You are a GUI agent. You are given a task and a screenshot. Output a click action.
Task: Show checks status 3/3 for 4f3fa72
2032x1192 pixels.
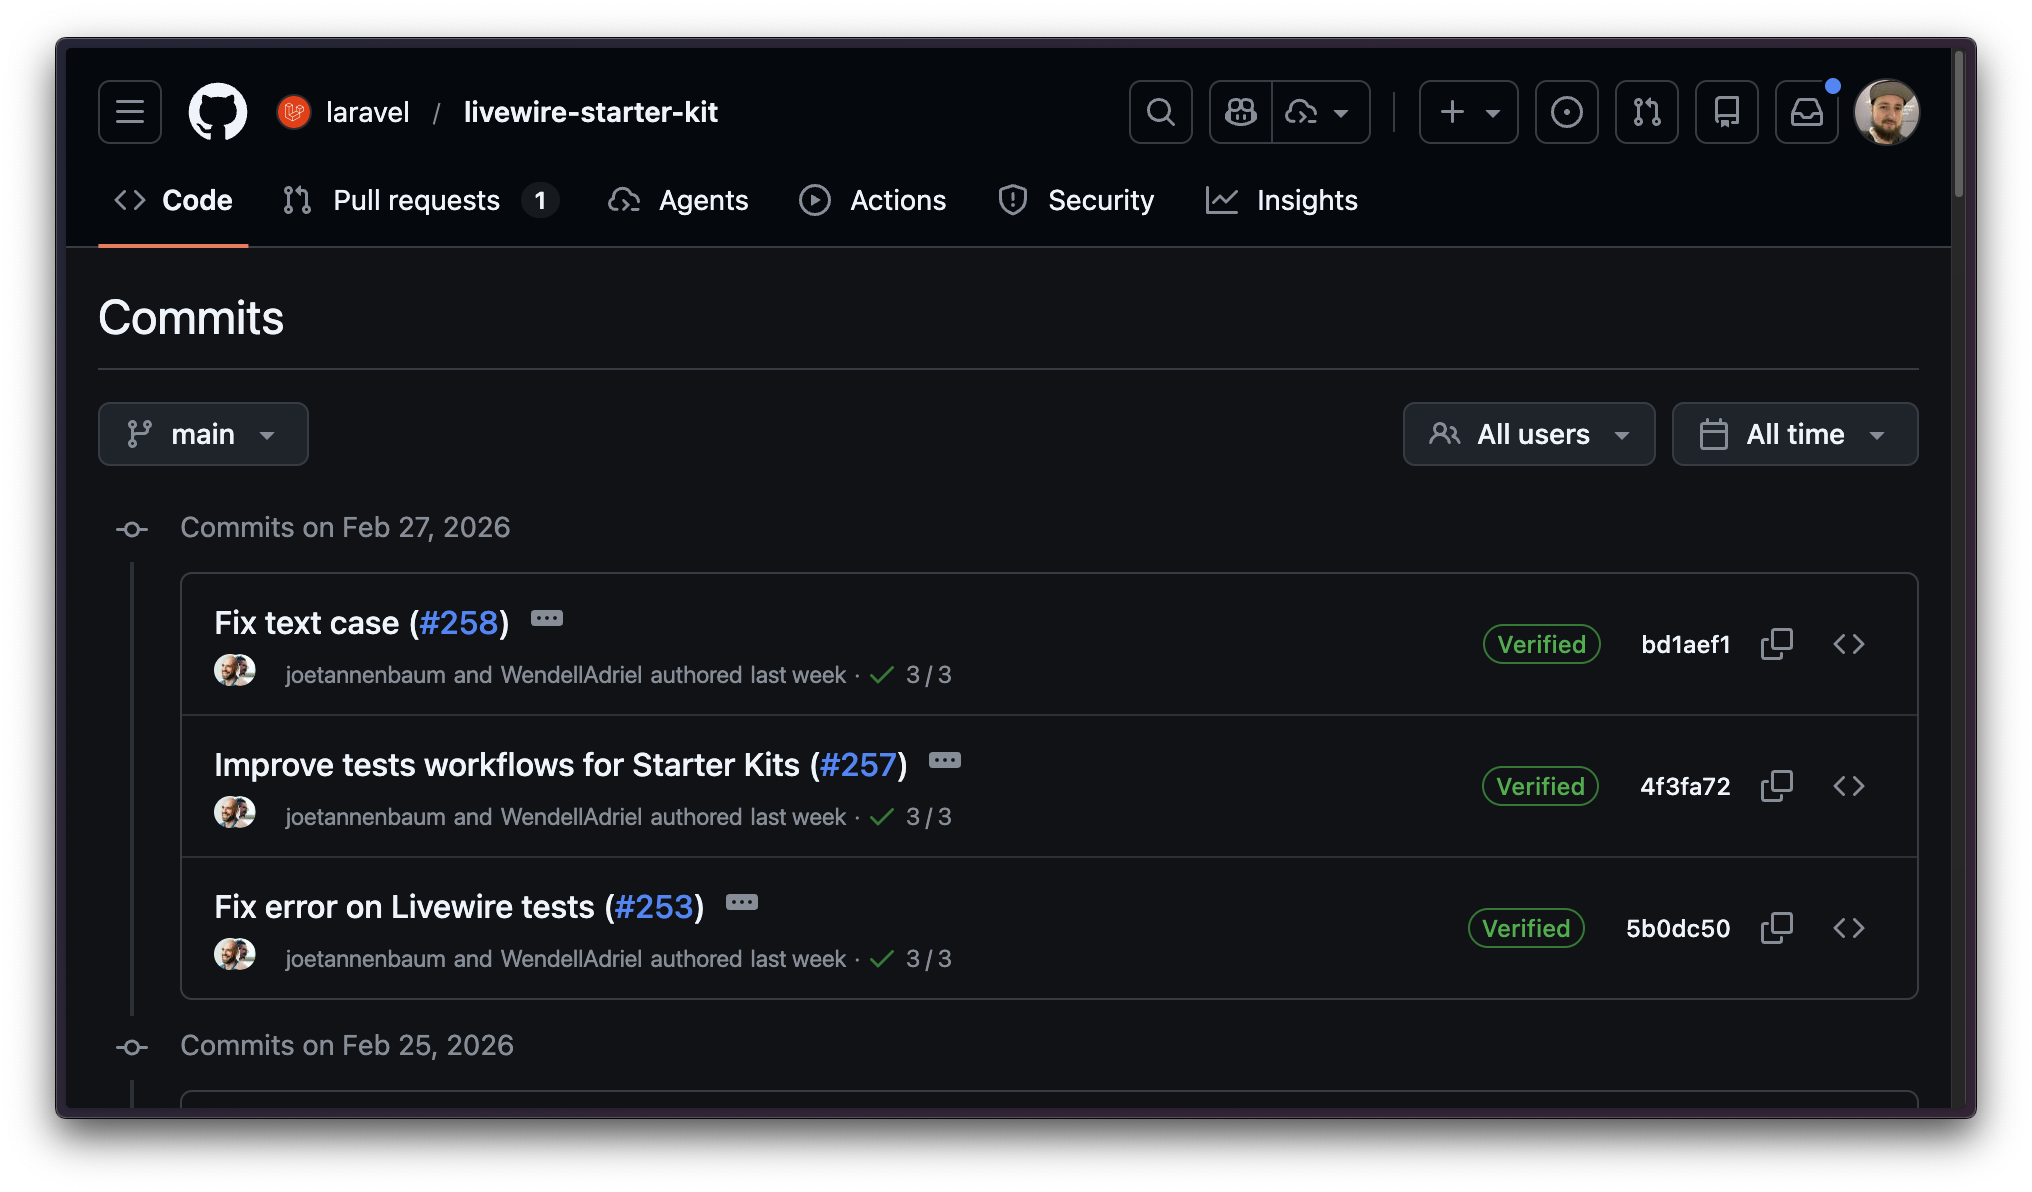point(911,817)
